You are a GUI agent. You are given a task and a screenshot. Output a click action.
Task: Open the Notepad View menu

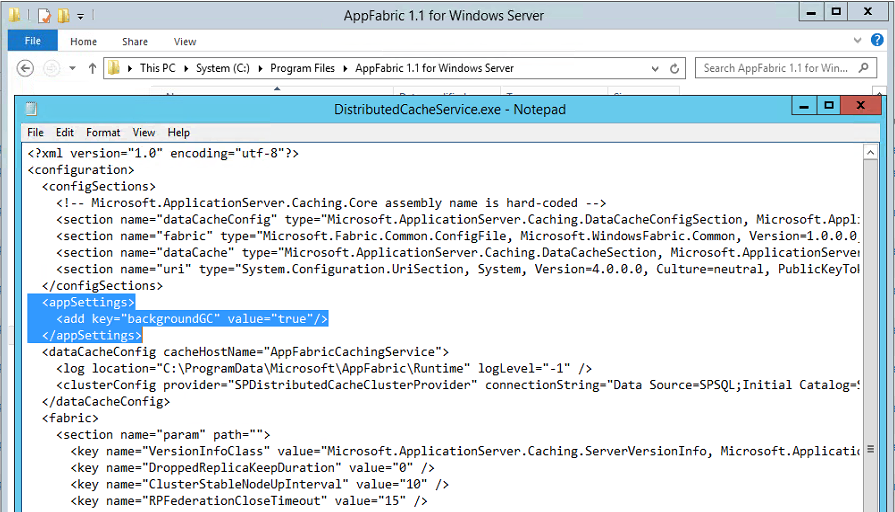pyautogui.click(x=144, y=132)
